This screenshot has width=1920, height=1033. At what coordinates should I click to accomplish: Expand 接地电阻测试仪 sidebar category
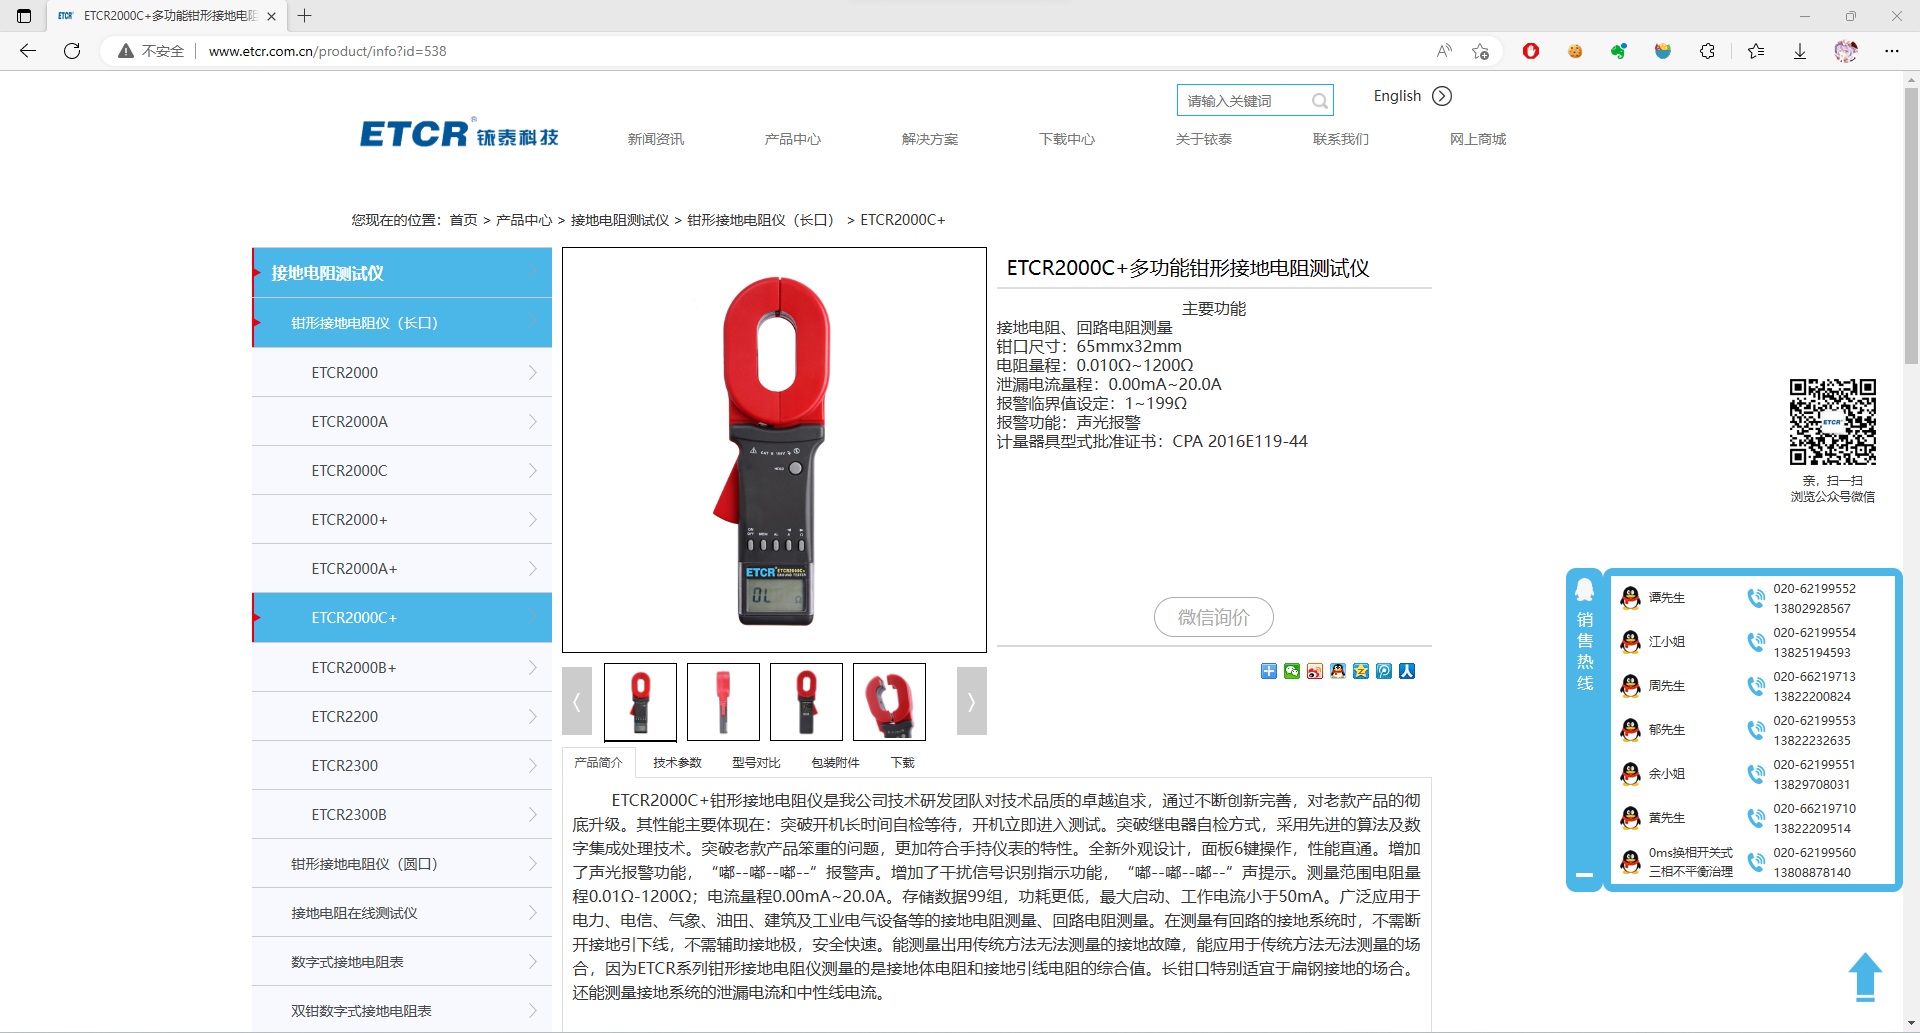coord(402,273)
